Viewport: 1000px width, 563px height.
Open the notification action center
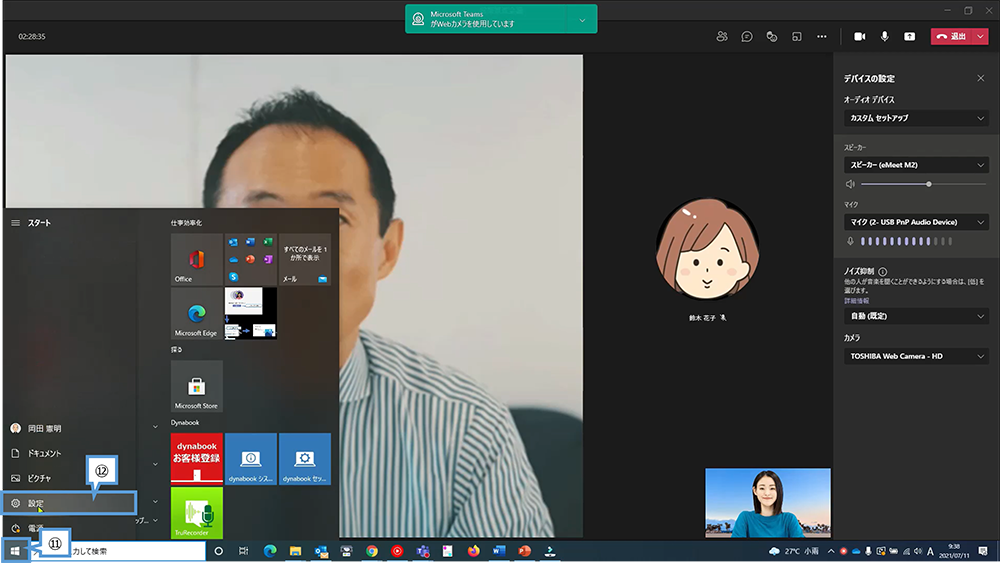coord(983,551)
